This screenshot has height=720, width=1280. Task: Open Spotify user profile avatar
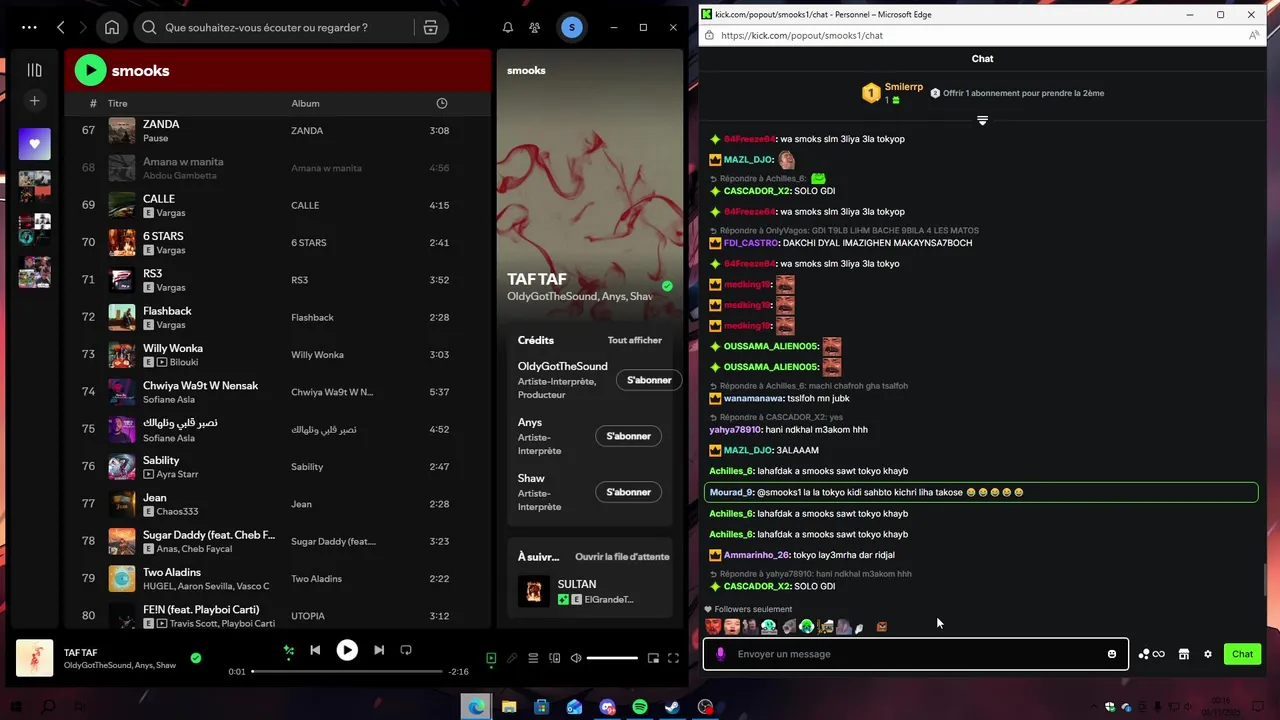click(572, 28)
